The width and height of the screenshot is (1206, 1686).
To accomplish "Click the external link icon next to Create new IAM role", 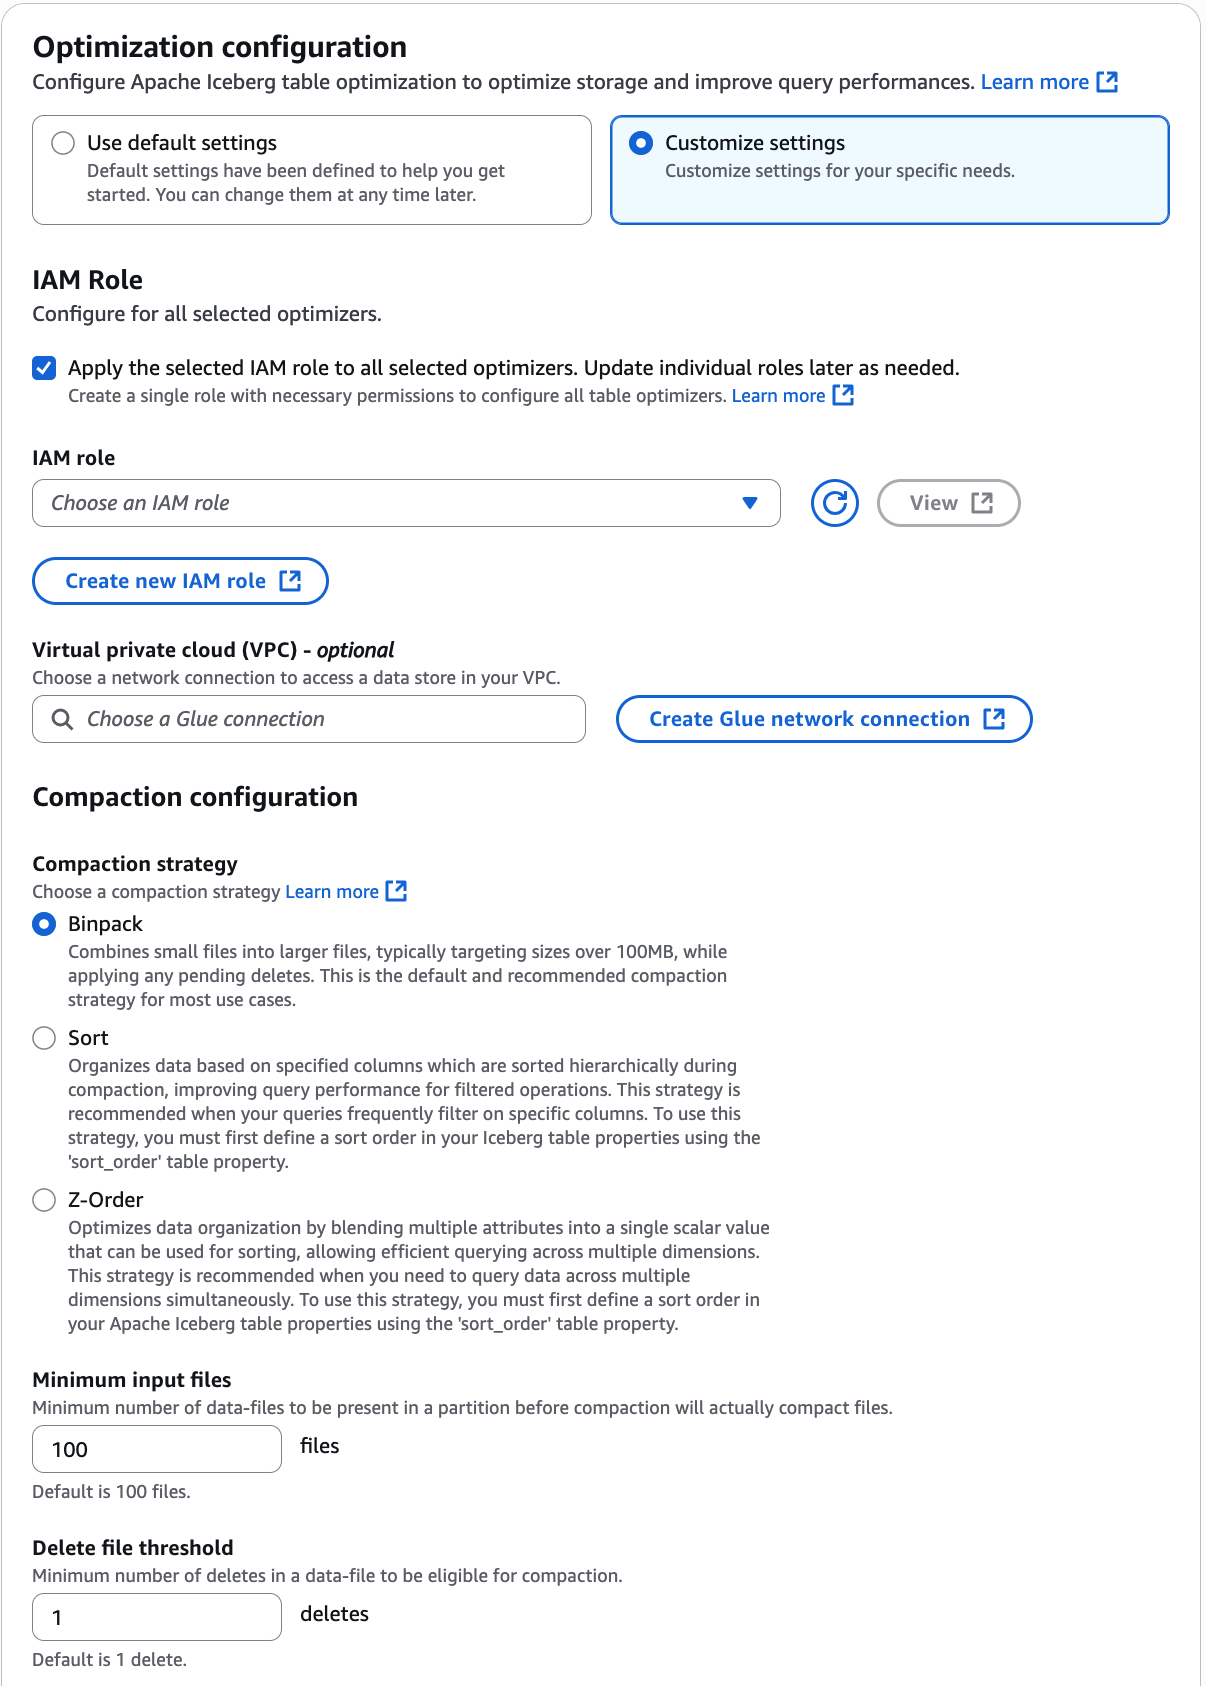I will click(x=291, y=580).
